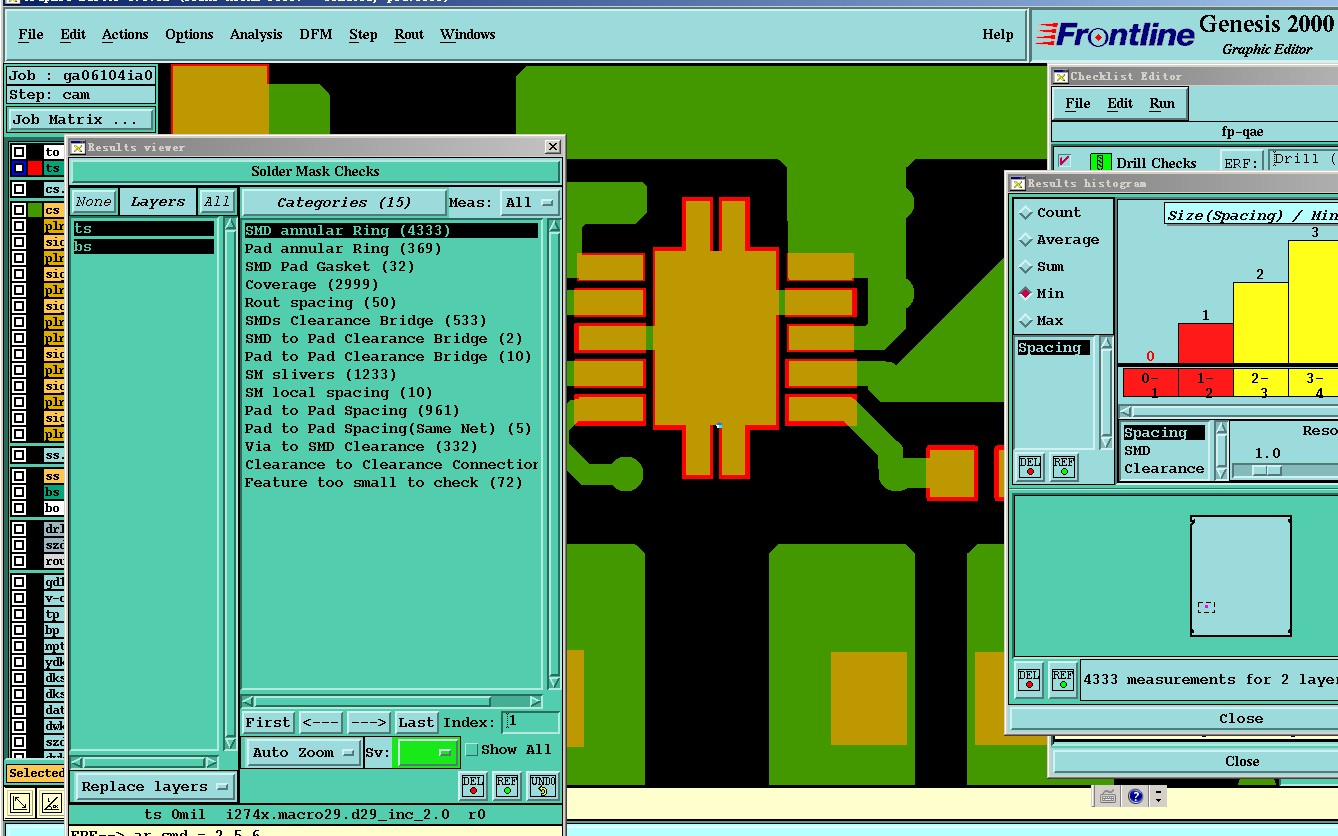Open the Auto Zoom dropdown
The image size is (1338, 836).
pyautogui.click(x=303, y=752)
